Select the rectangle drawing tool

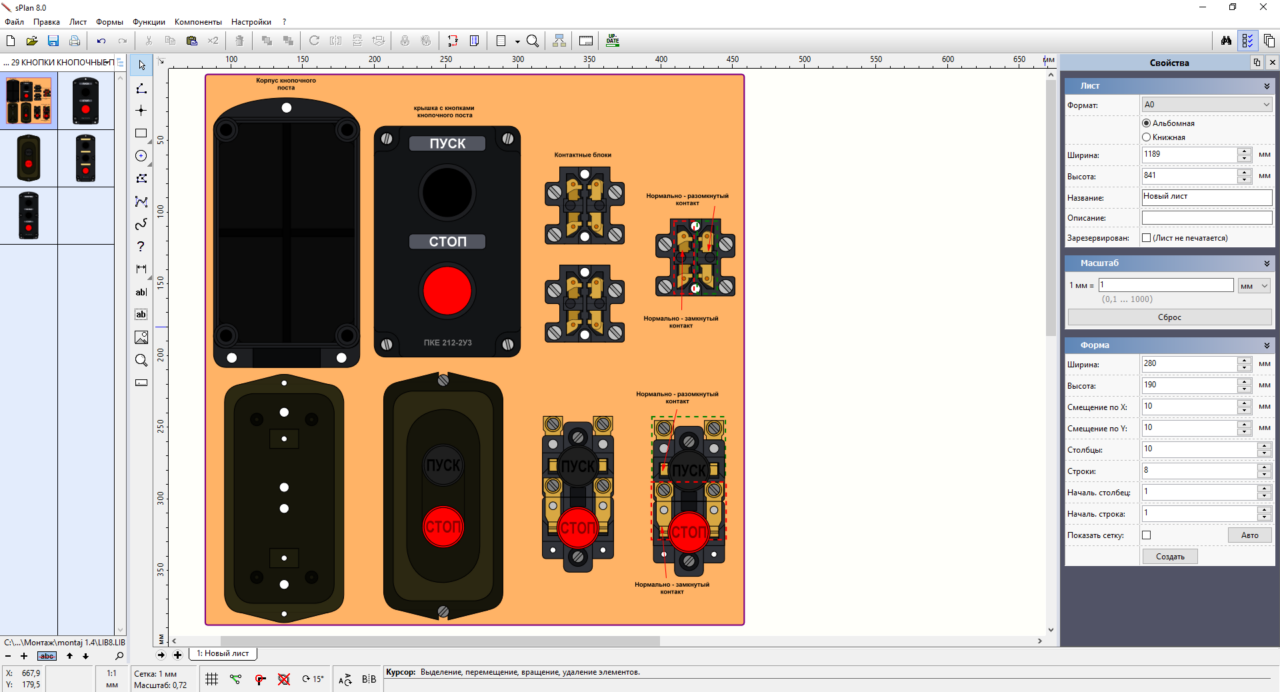click(141, 133)
